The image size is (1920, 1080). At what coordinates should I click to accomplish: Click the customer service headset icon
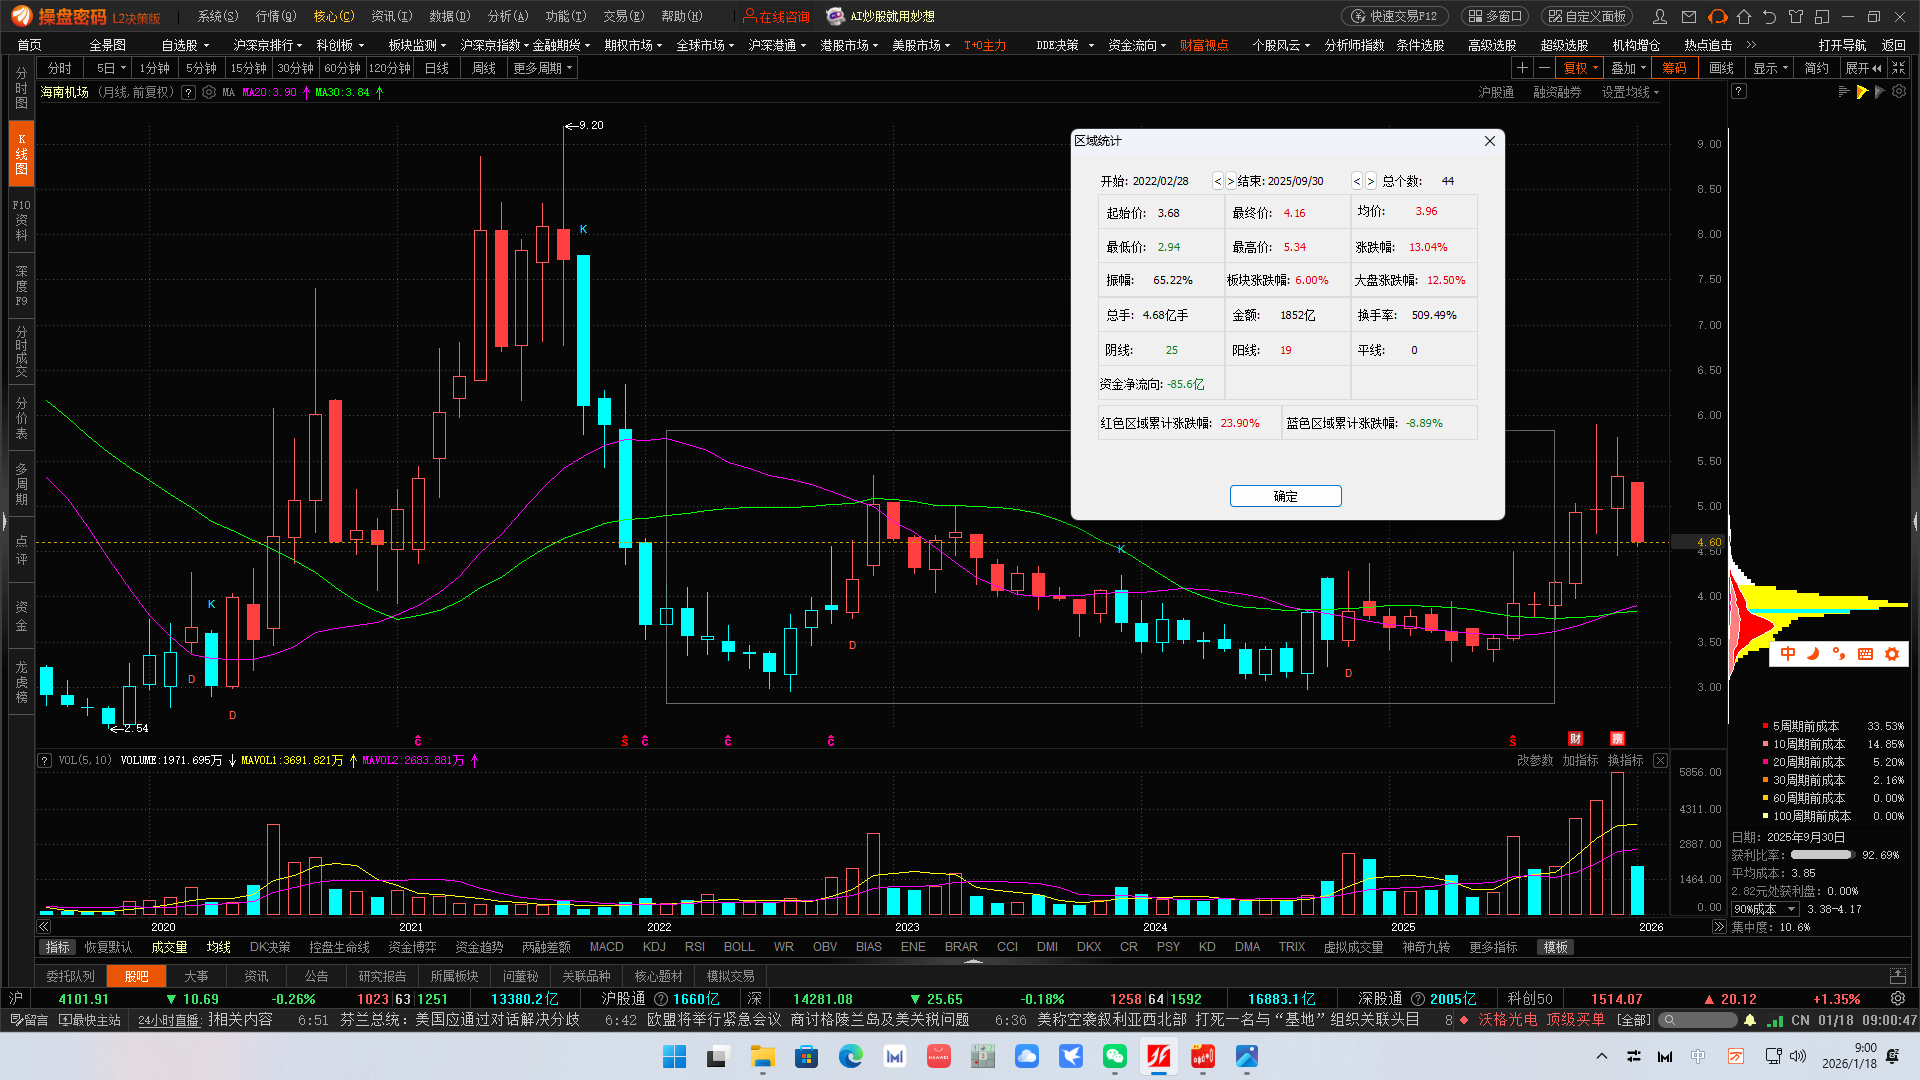[1718, 17]
